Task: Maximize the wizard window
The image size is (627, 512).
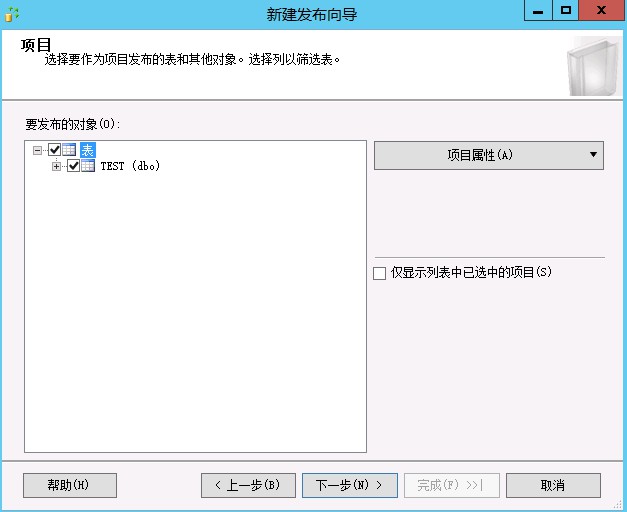Action: click(x=566, y=11)
